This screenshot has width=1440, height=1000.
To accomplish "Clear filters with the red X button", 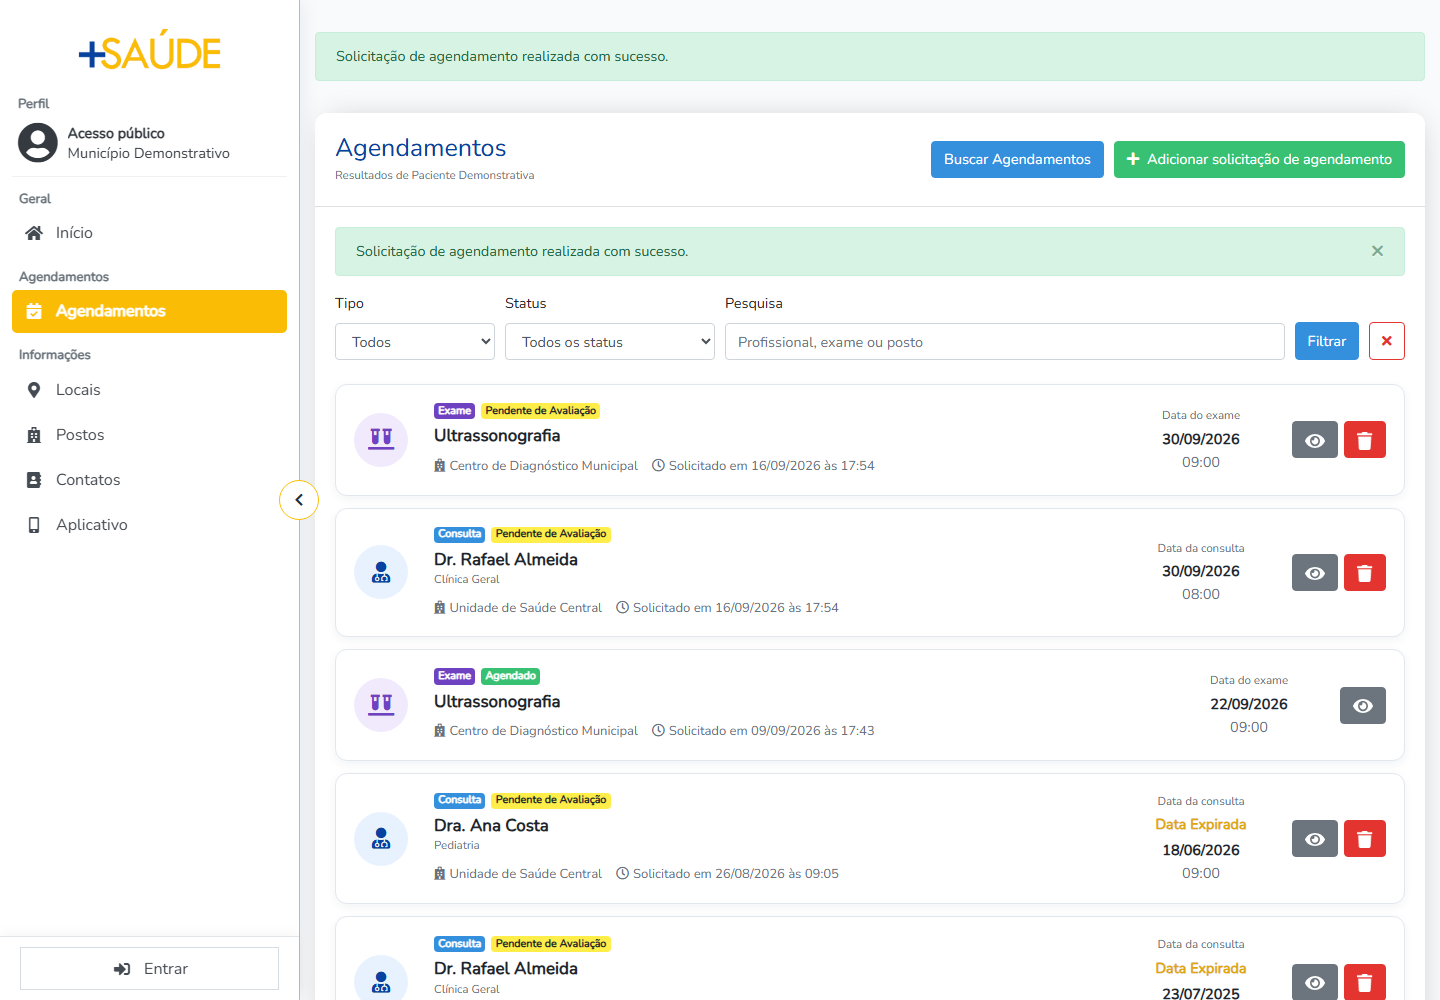I will (x=1387, y=341).
